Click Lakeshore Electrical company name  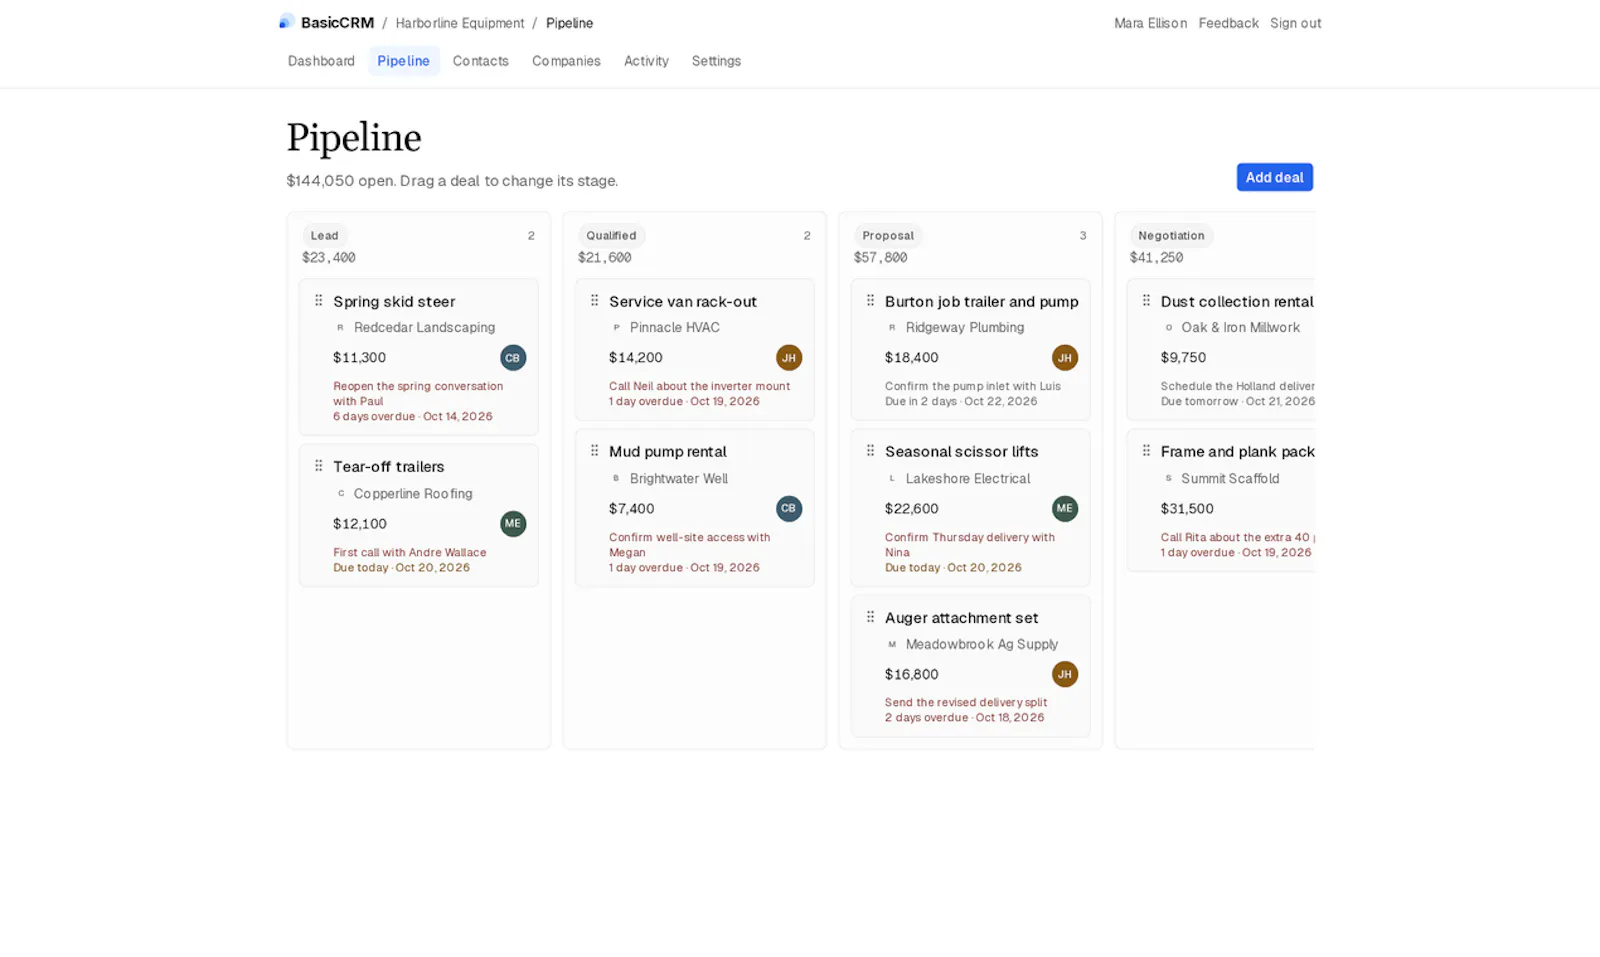(x=968, y=479)
